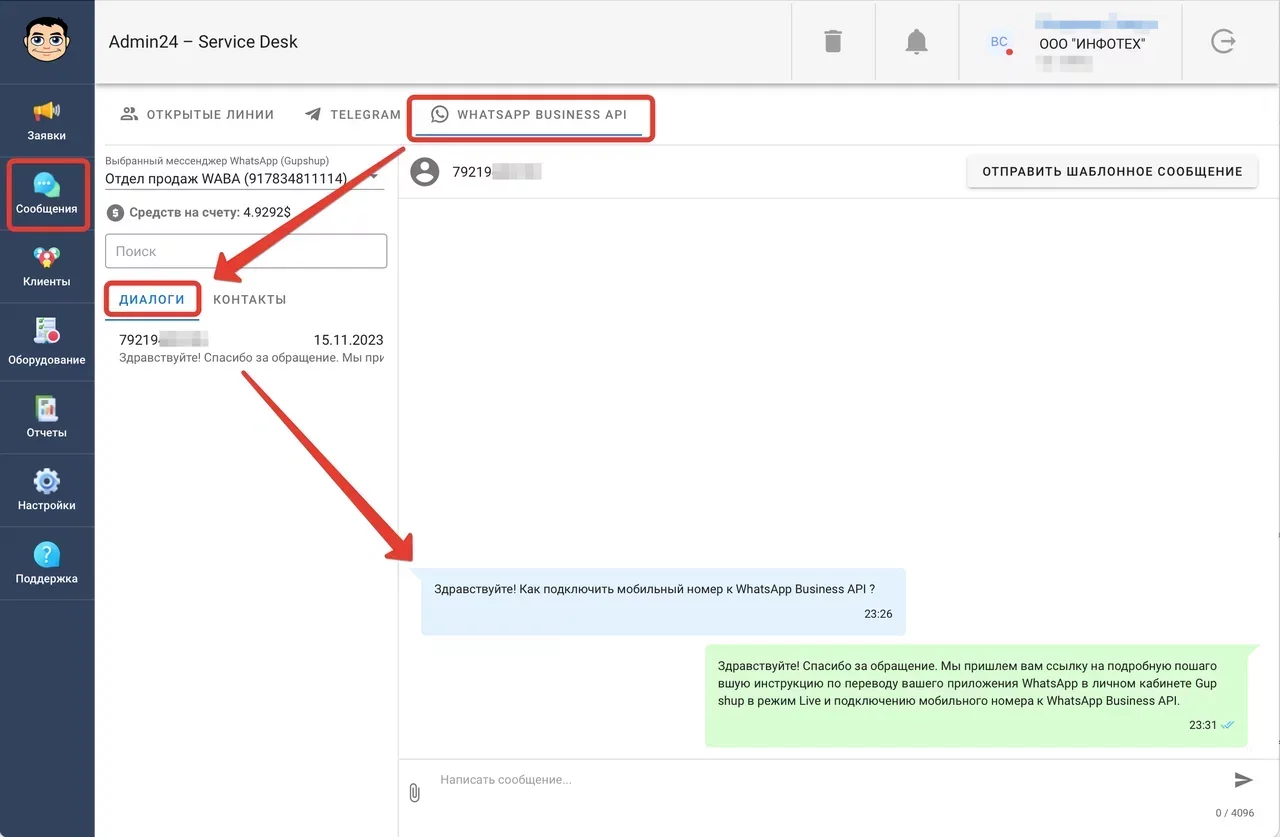This screenshot has width=1280, height=837.
Task: Click the logout icon in header
Action: [x=1223, y=41]
